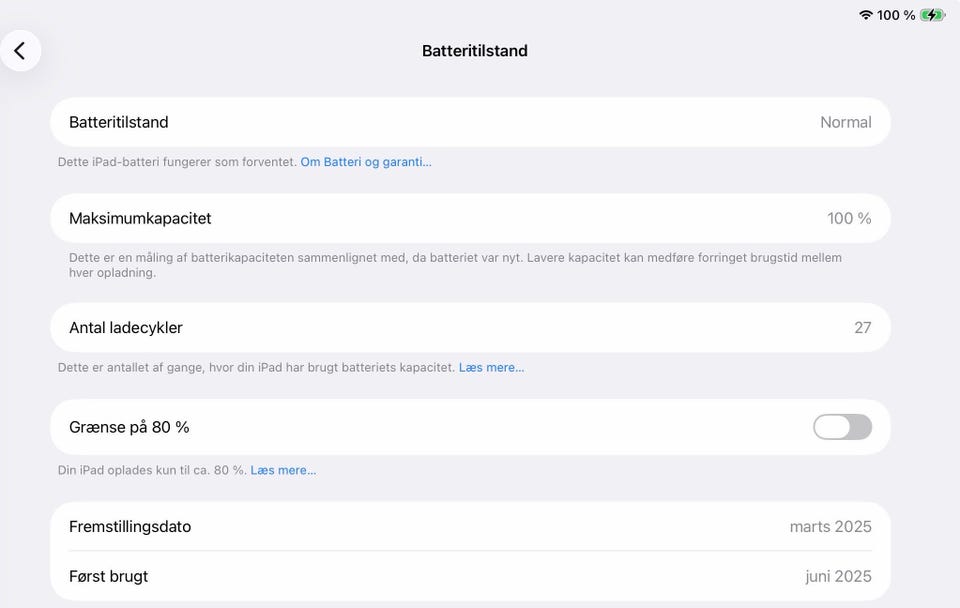The image size is (960, 608).
Task: Click the Normal status value
Action: (845, 122)
